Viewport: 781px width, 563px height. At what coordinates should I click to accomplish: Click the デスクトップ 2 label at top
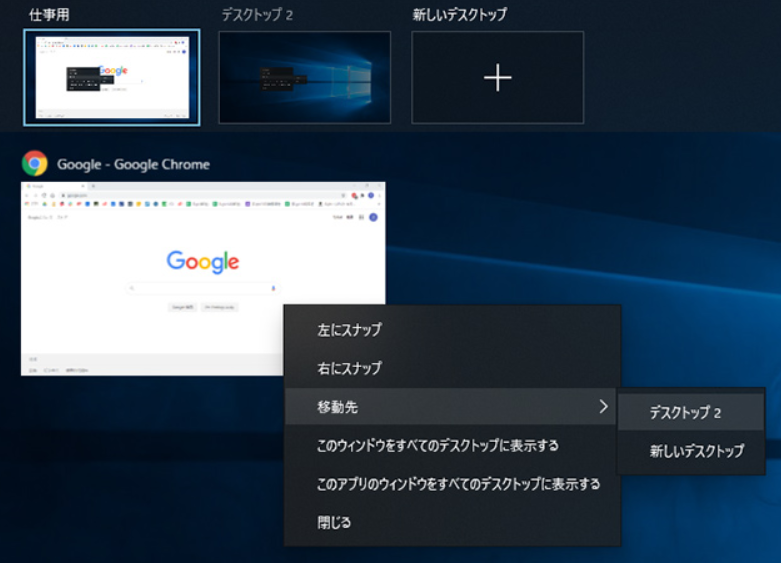pyautogui.click(x=257, y=14)
